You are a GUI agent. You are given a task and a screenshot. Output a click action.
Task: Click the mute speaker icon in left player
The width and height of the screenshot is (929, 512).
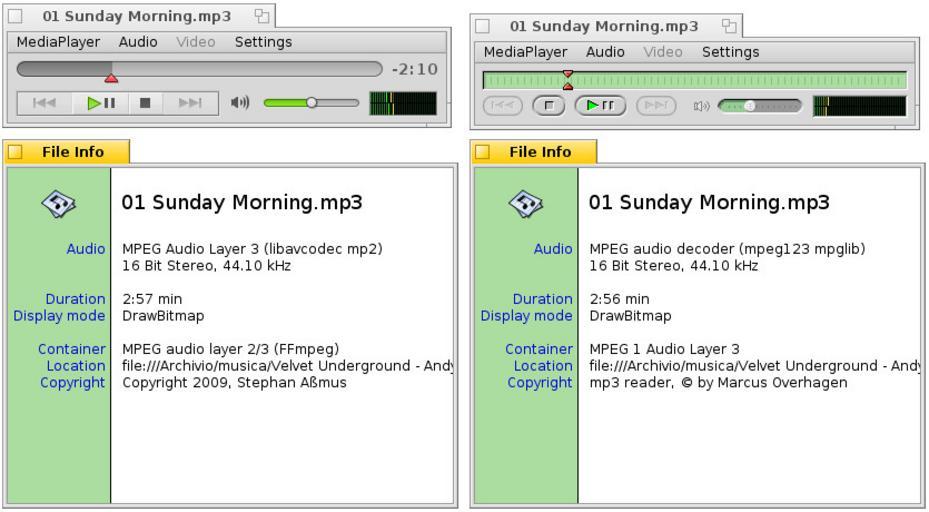[x=240, y=103]
